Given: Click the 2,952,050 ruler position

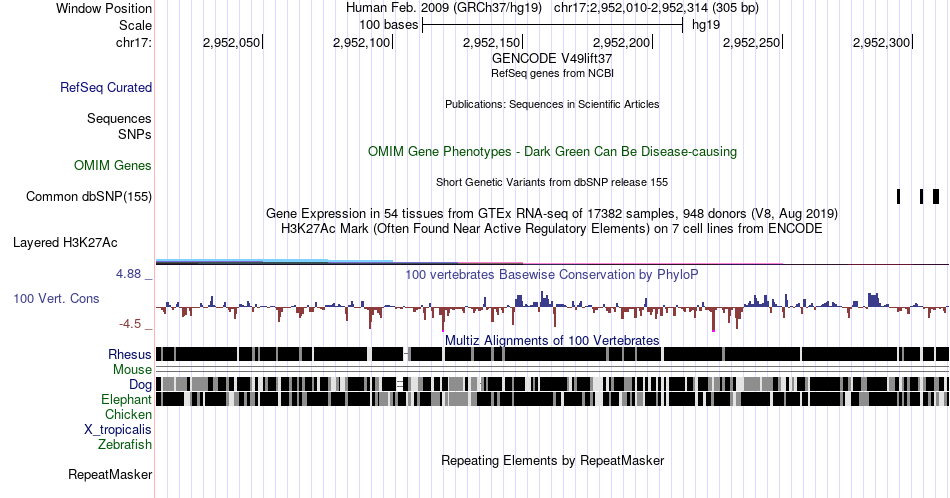Looking at the screenshot, I should point(231,42).
